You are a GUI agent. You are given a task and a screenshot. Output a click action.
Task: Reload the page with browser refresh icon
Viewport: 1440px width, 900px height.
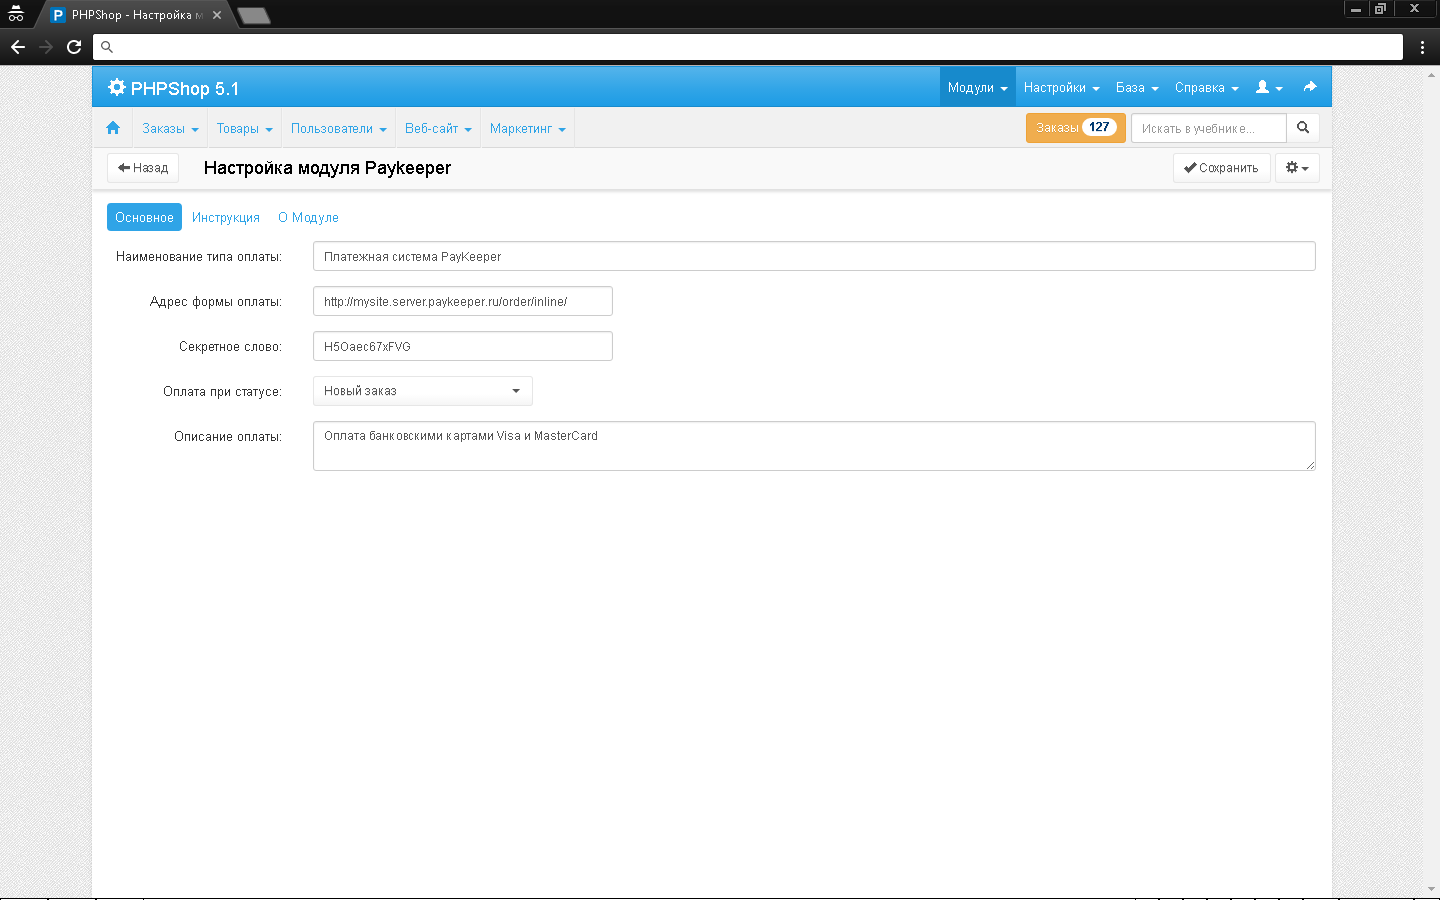74,47
